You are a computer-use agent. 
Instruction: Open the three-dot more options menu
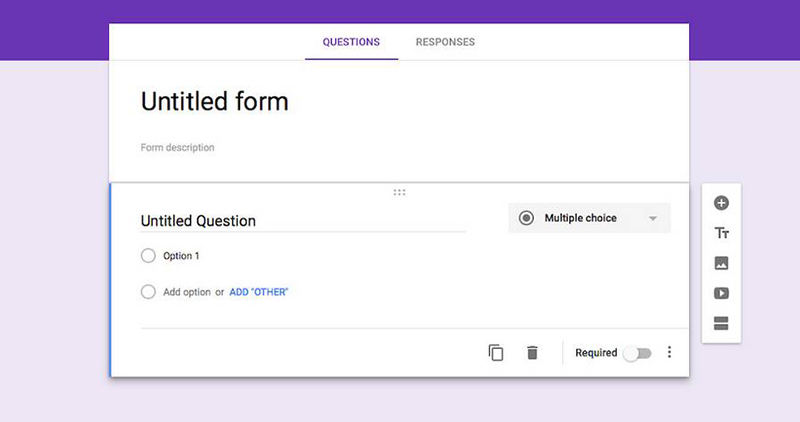tap(669, 353)
